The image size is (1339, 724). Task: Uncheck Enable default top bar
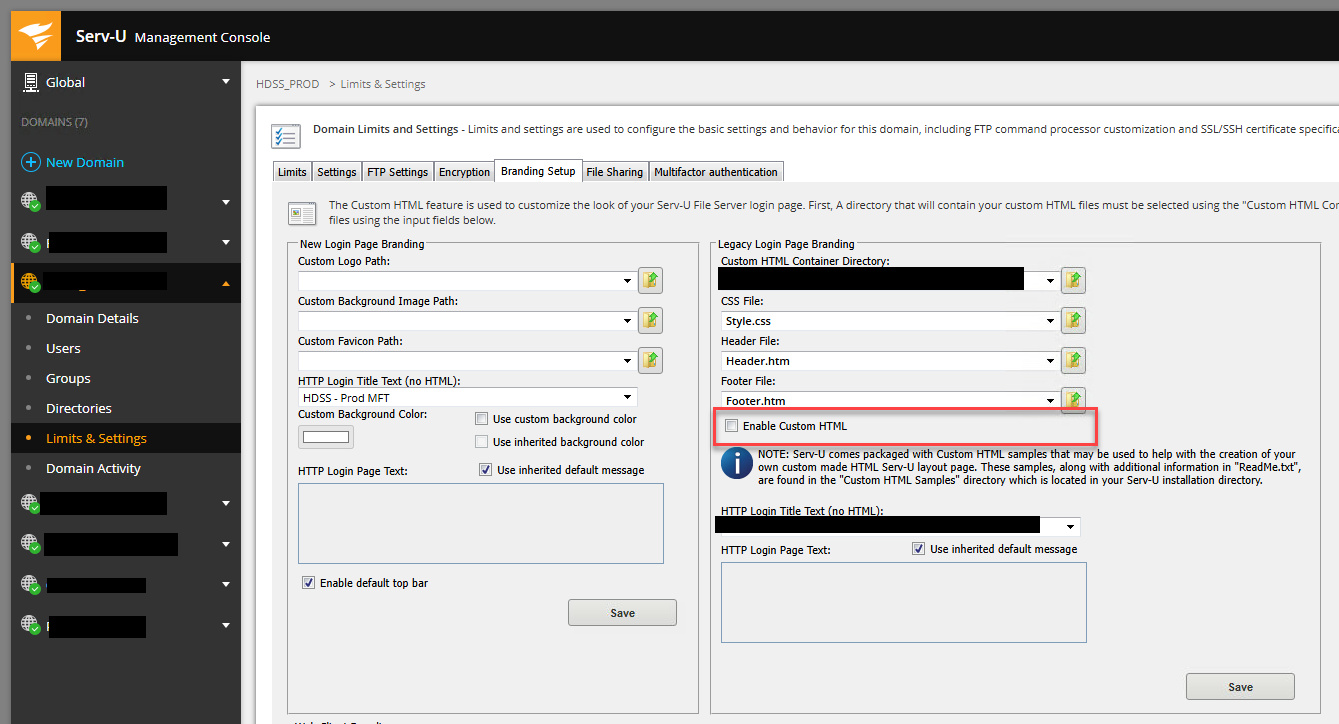pyautogui.click(x=308, y=582)
